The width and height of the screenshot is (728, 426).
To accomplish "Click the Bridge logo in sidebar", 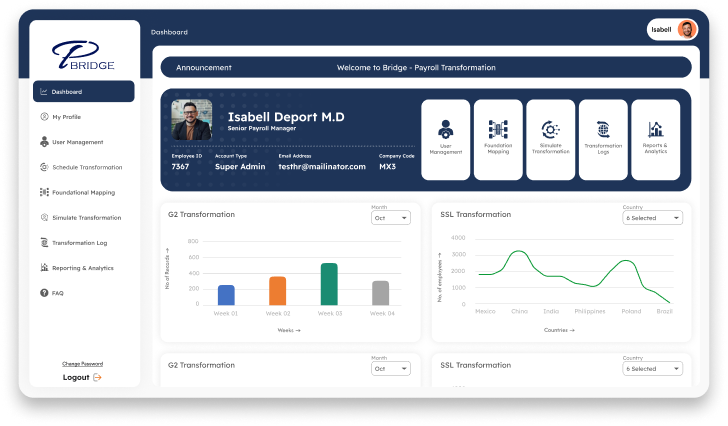I will point(84,55).
